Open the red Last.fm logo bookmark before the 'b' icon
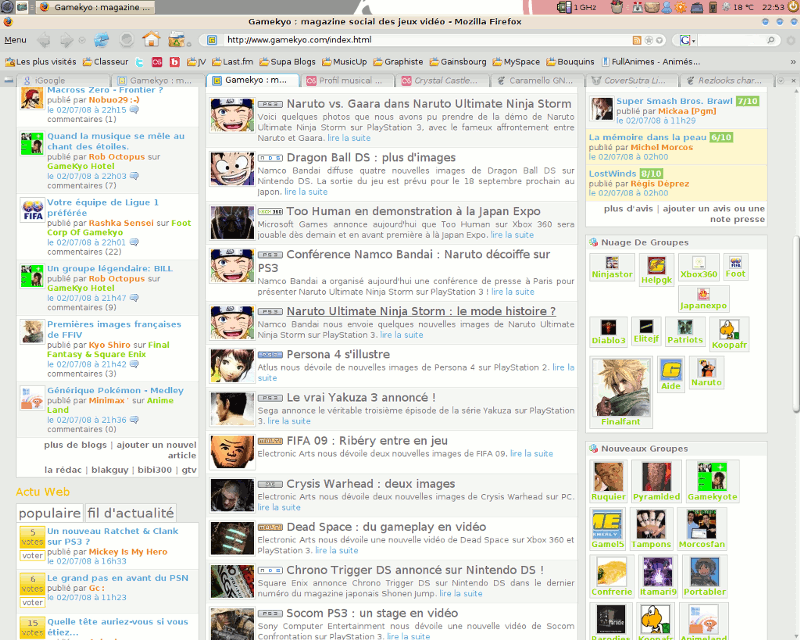This screenshot has width=800, height=640. tap(157, 62)
